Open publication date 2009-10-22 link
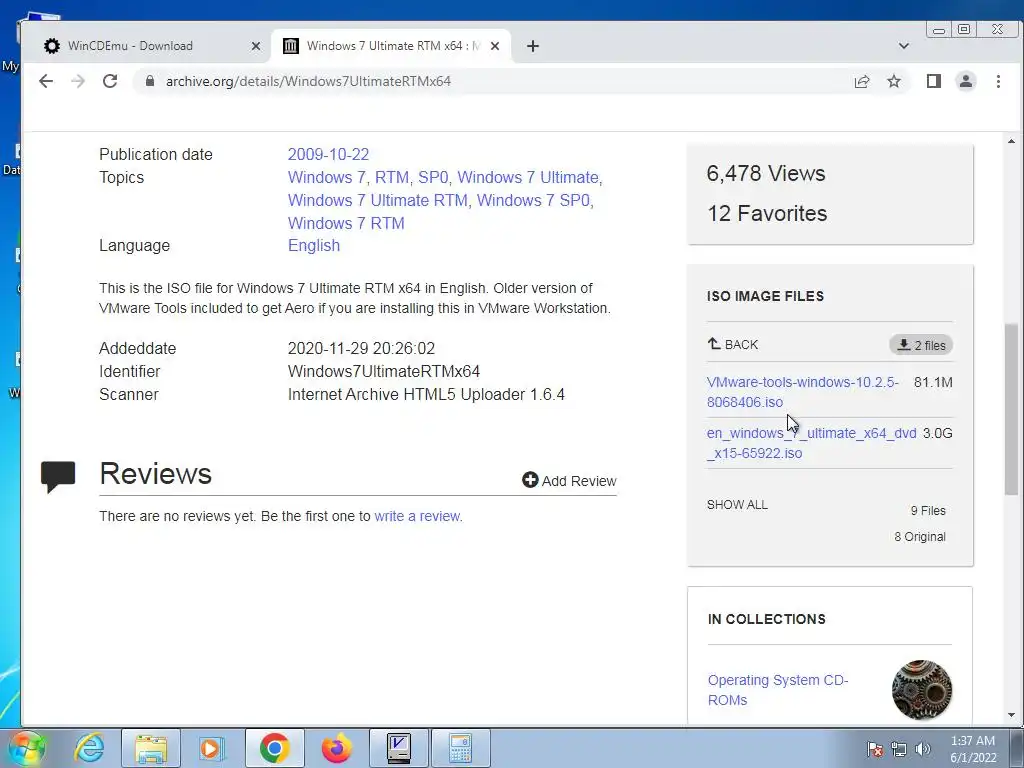This screenshot has height=768, width=1024. click(328, 154)
